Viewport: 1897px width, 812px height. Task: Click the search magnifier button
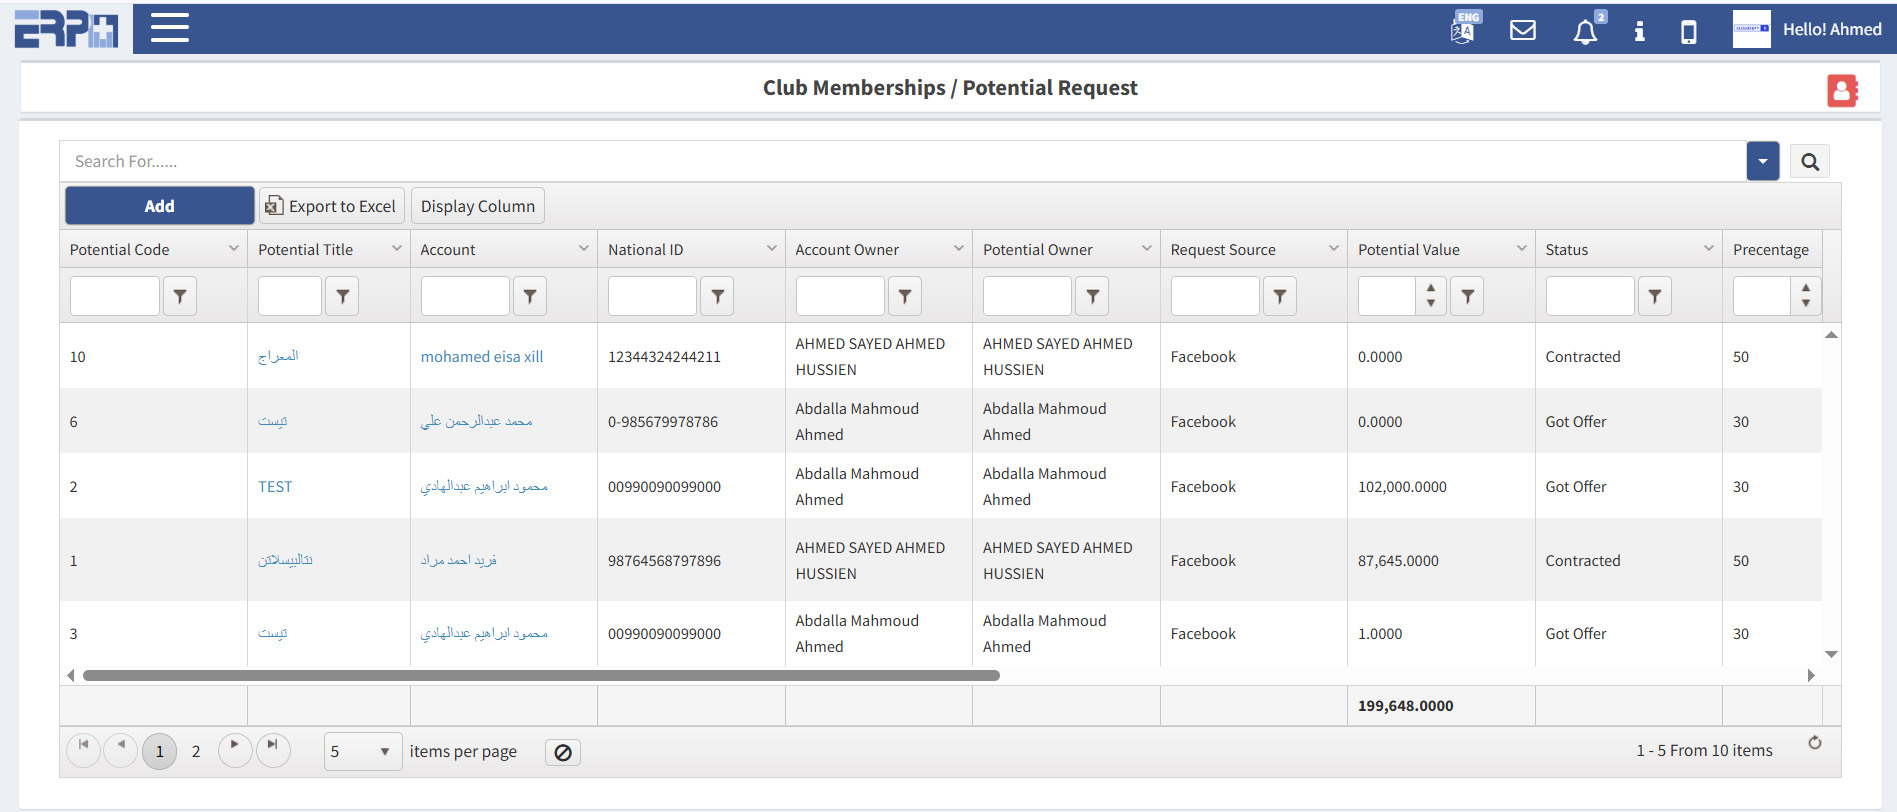pyautogui.click(x=1809, y=162)
